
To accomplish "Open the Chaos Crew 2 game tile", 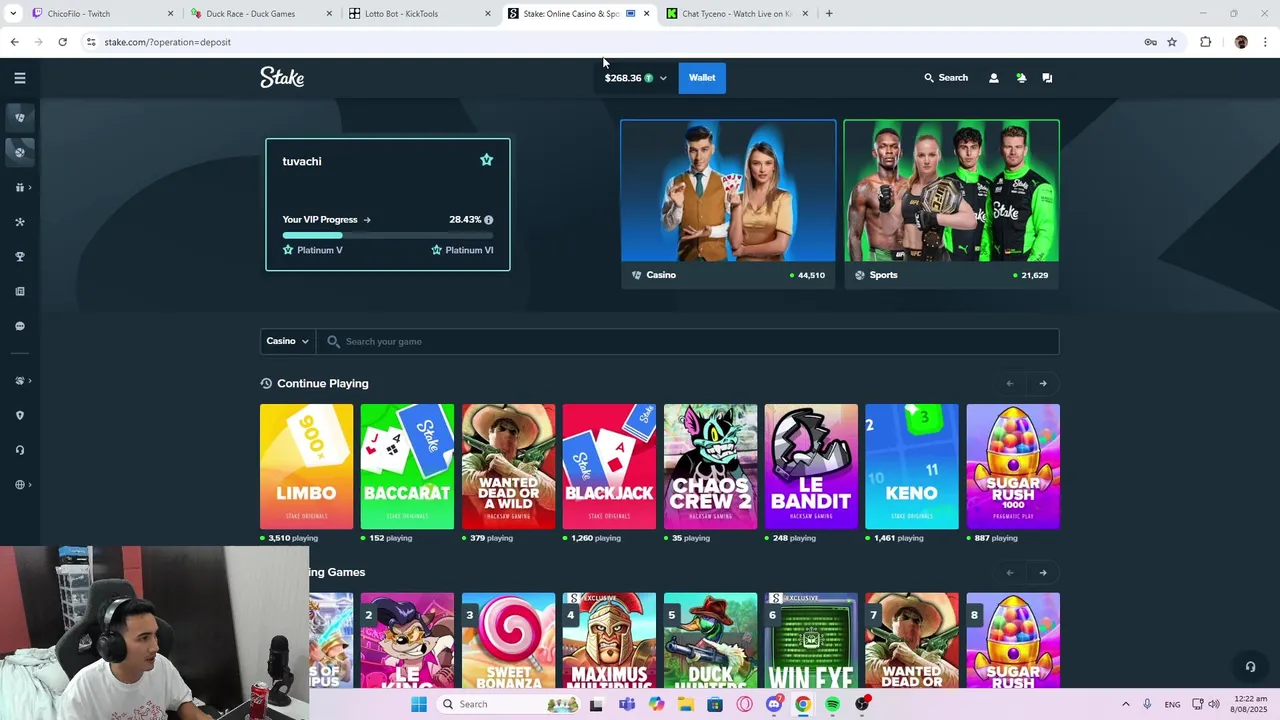I will point(710,466).
